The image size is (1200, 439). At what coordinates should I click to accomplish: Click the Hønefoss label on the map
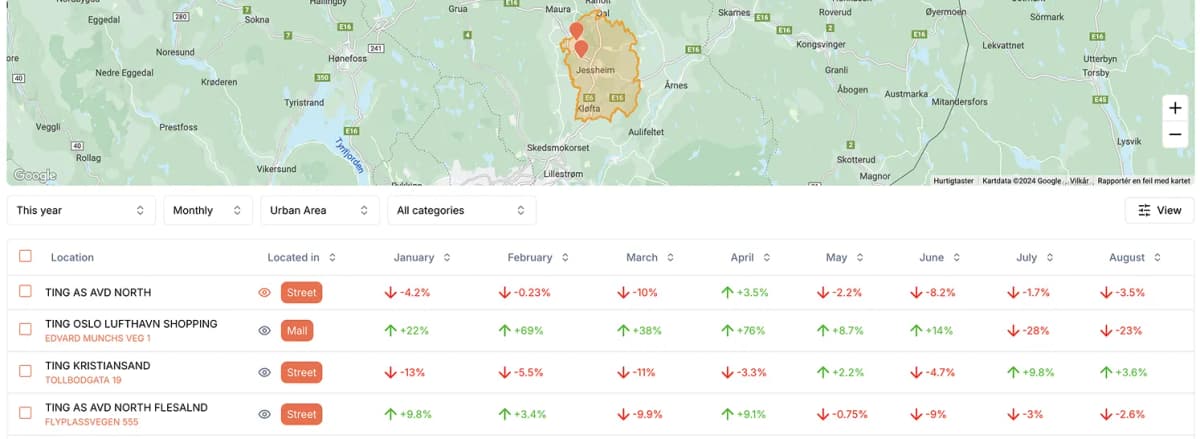(348, 59)
